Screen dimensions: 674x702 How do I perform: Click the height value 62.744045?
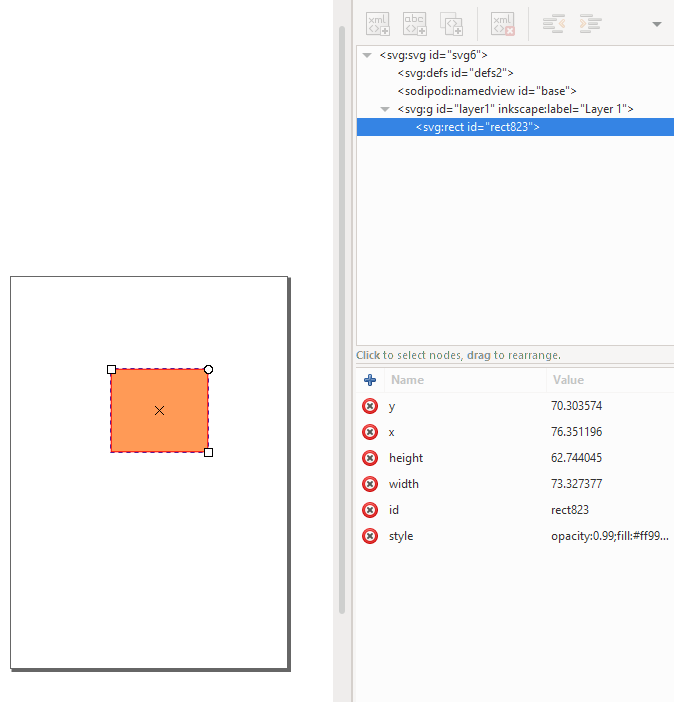tap(576, 458)
